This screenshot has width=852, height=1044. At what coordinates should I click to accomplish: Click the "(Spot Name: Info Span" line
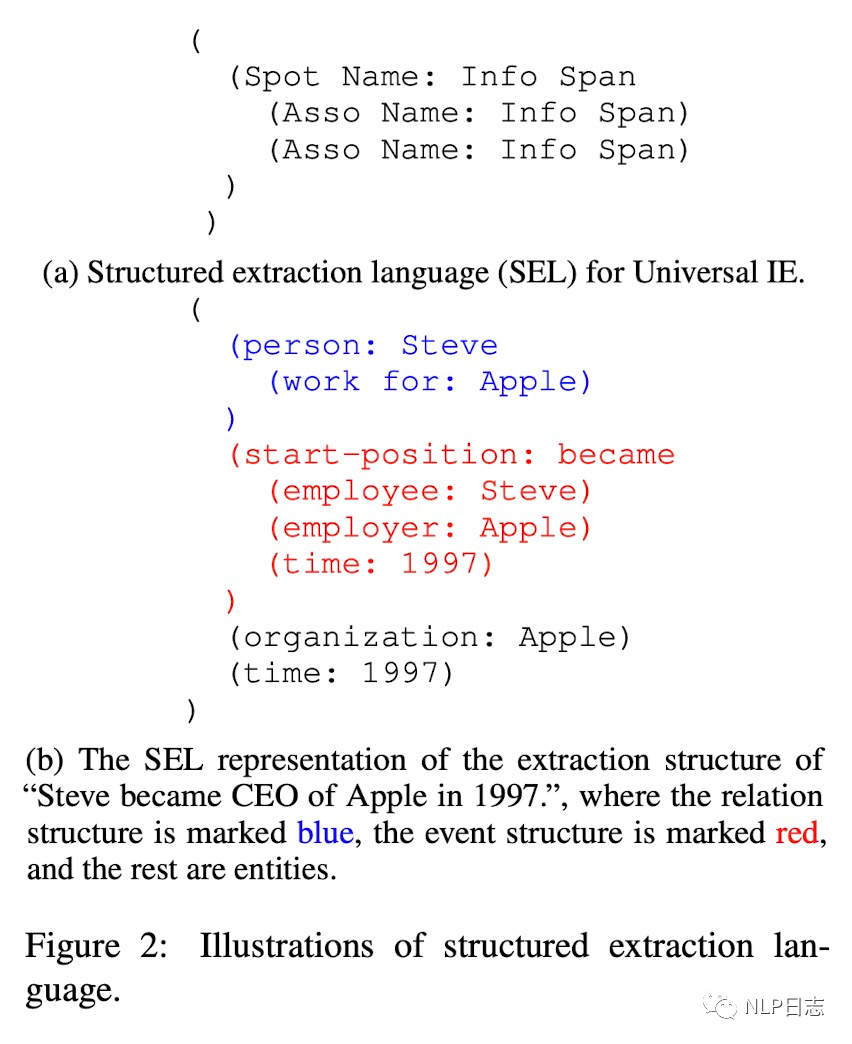[433, 77]
